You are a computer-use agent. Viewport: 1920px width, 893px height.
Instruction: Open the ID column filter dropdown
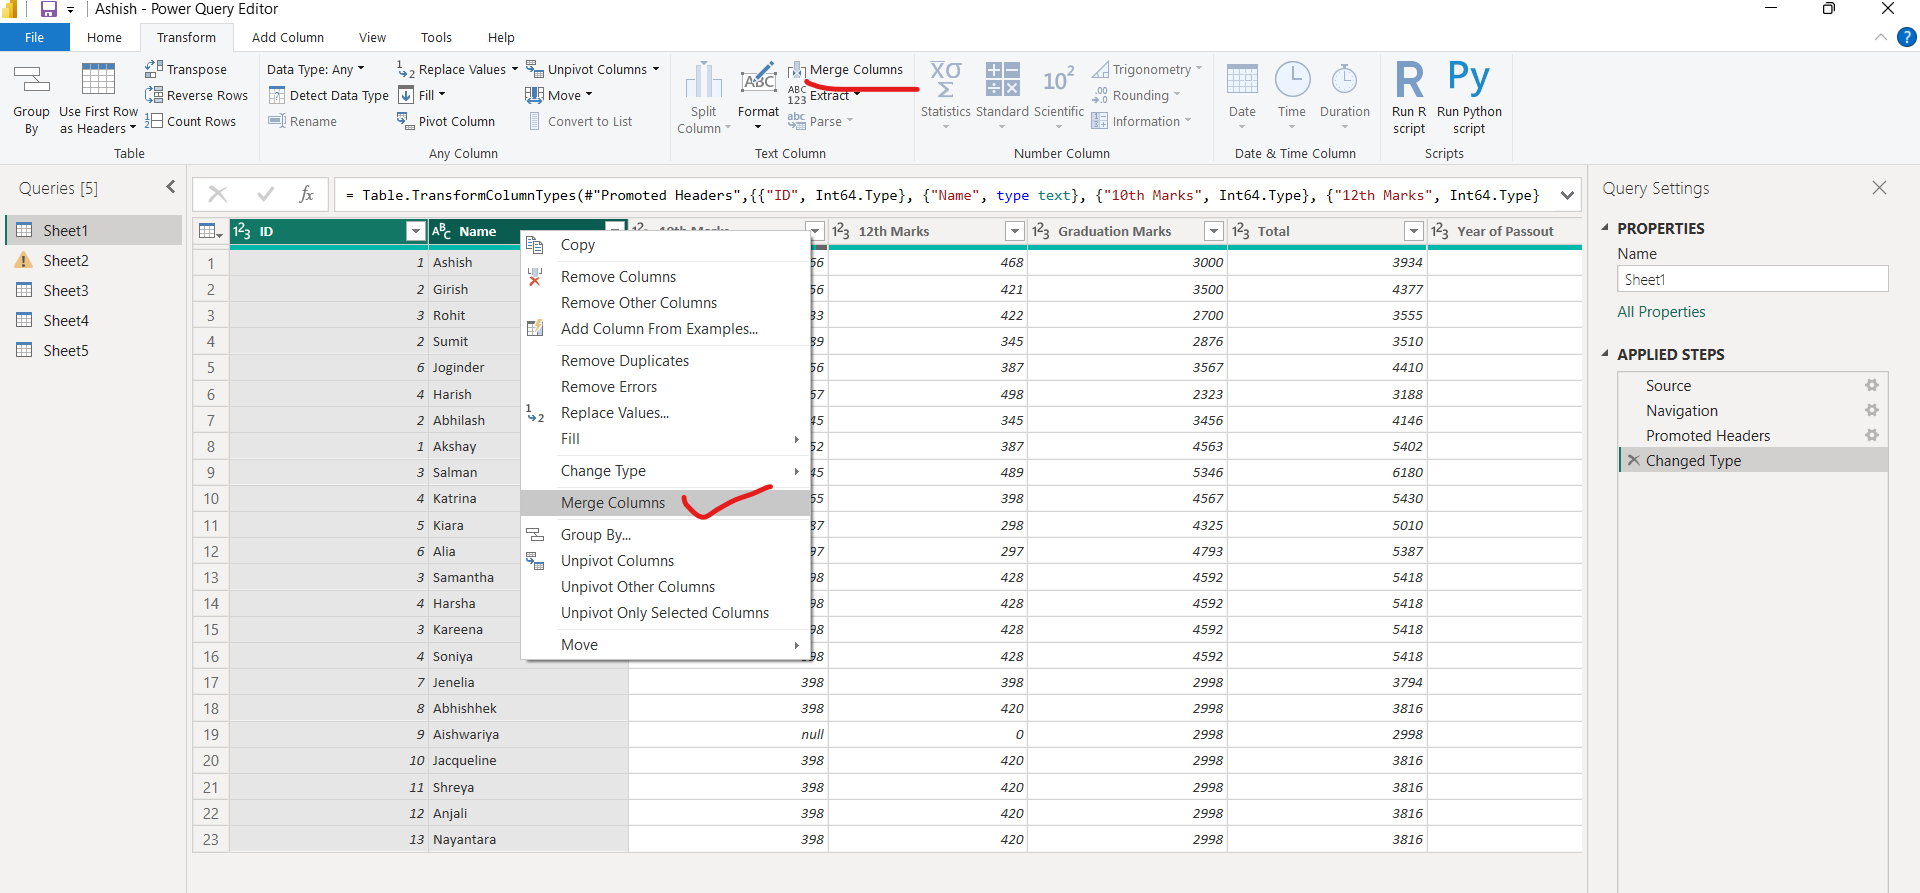click(x=416, y=231)
